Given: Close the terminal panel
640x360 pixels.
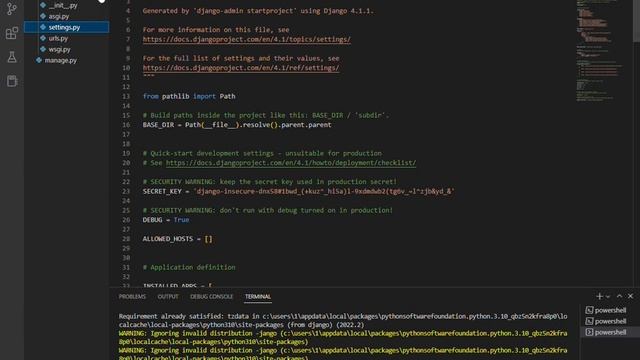Looking at the screenshot, I should (x=630, y=296).
